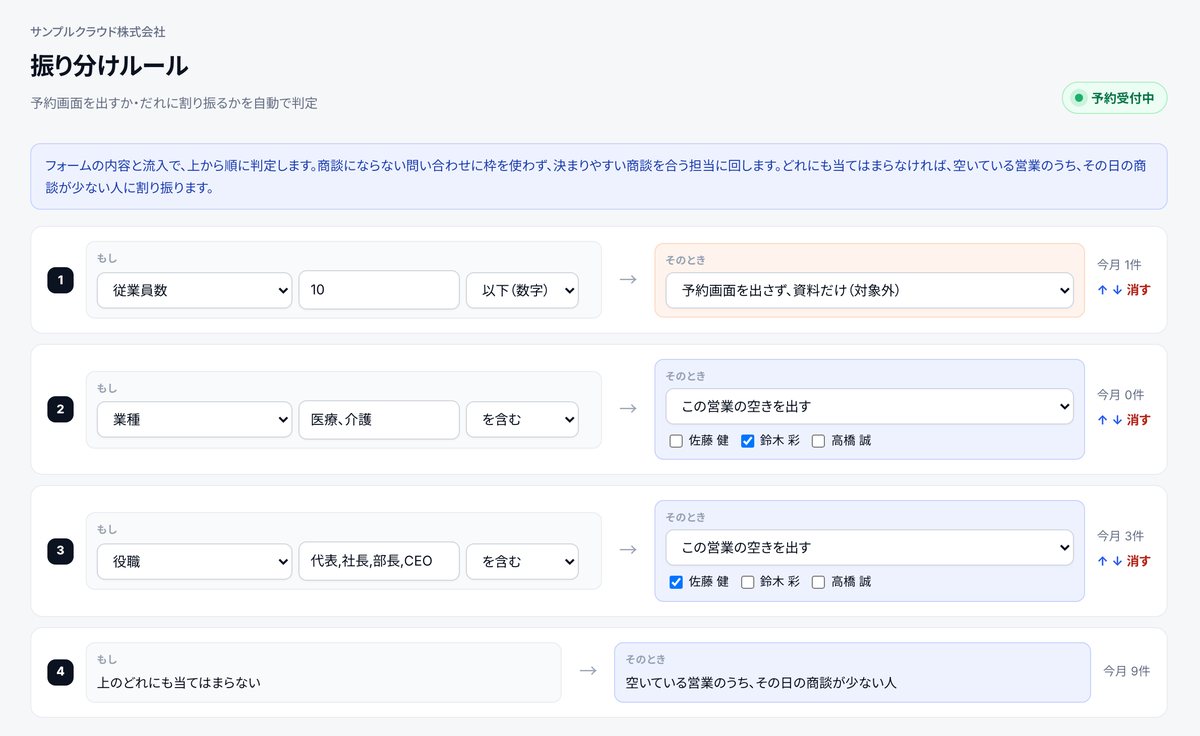
Task: Move rule 1 (従業員数) down with the arrow
Action: [x=1116, y=290]
